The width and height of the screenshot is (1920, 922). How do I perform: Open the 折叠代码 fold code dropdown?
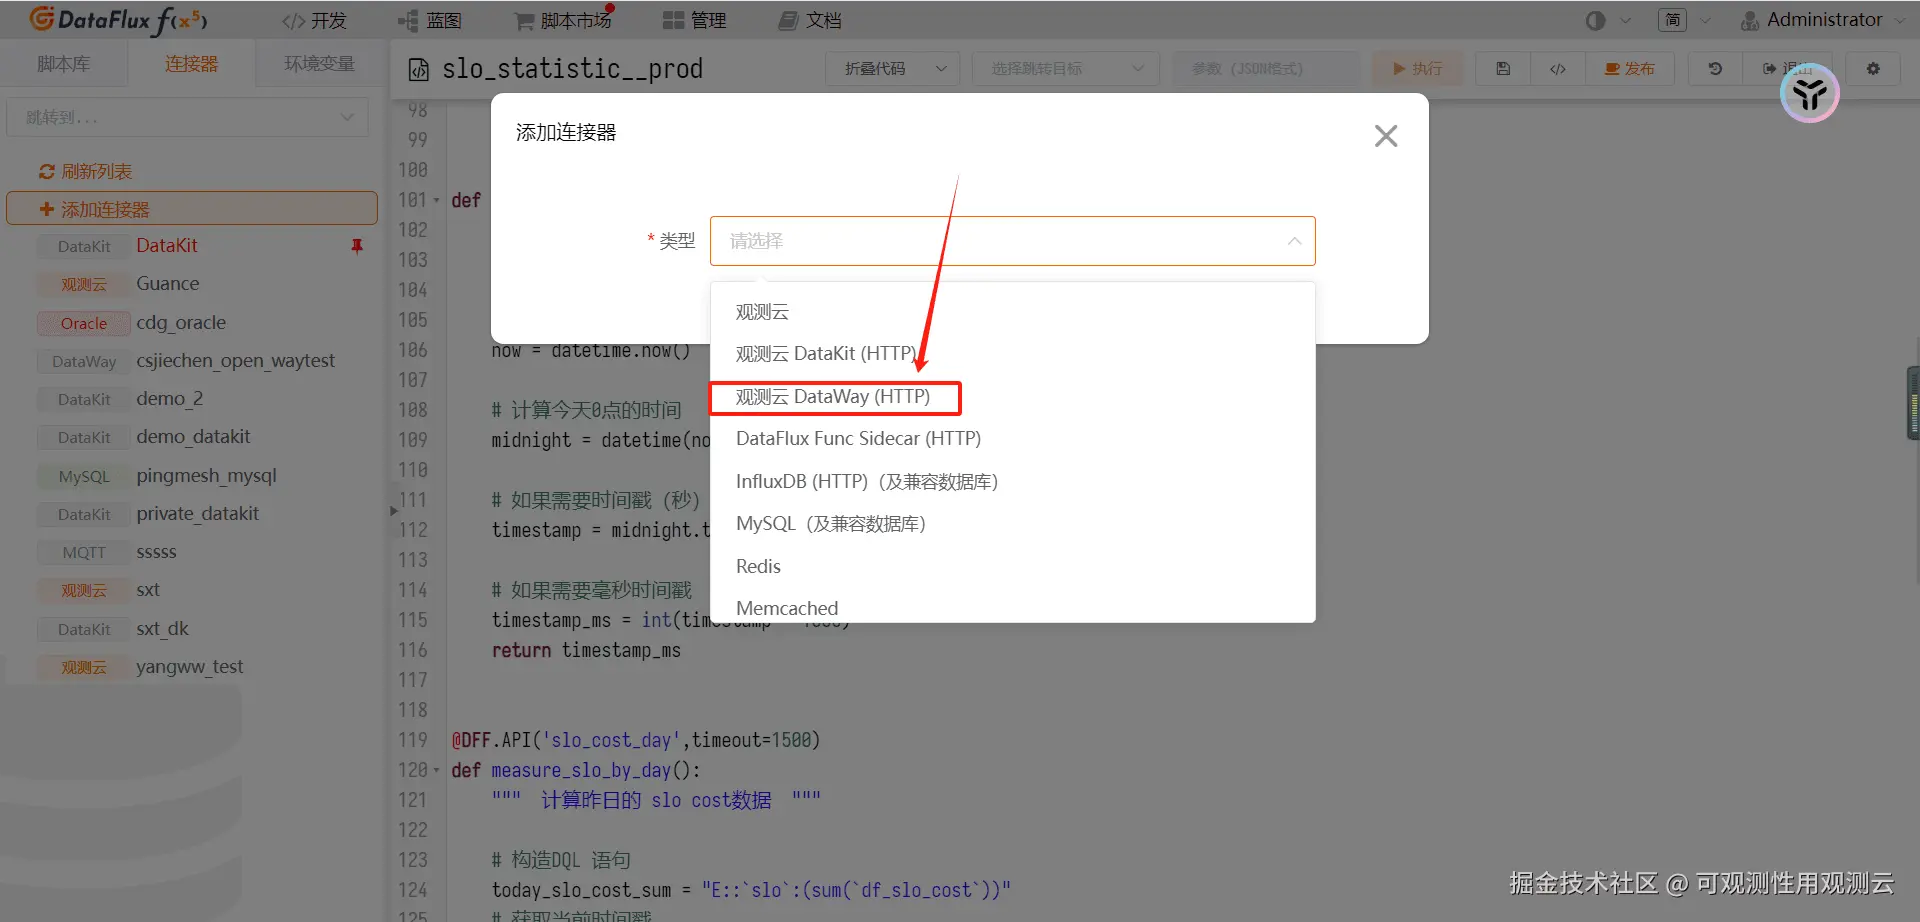[893, 68]
